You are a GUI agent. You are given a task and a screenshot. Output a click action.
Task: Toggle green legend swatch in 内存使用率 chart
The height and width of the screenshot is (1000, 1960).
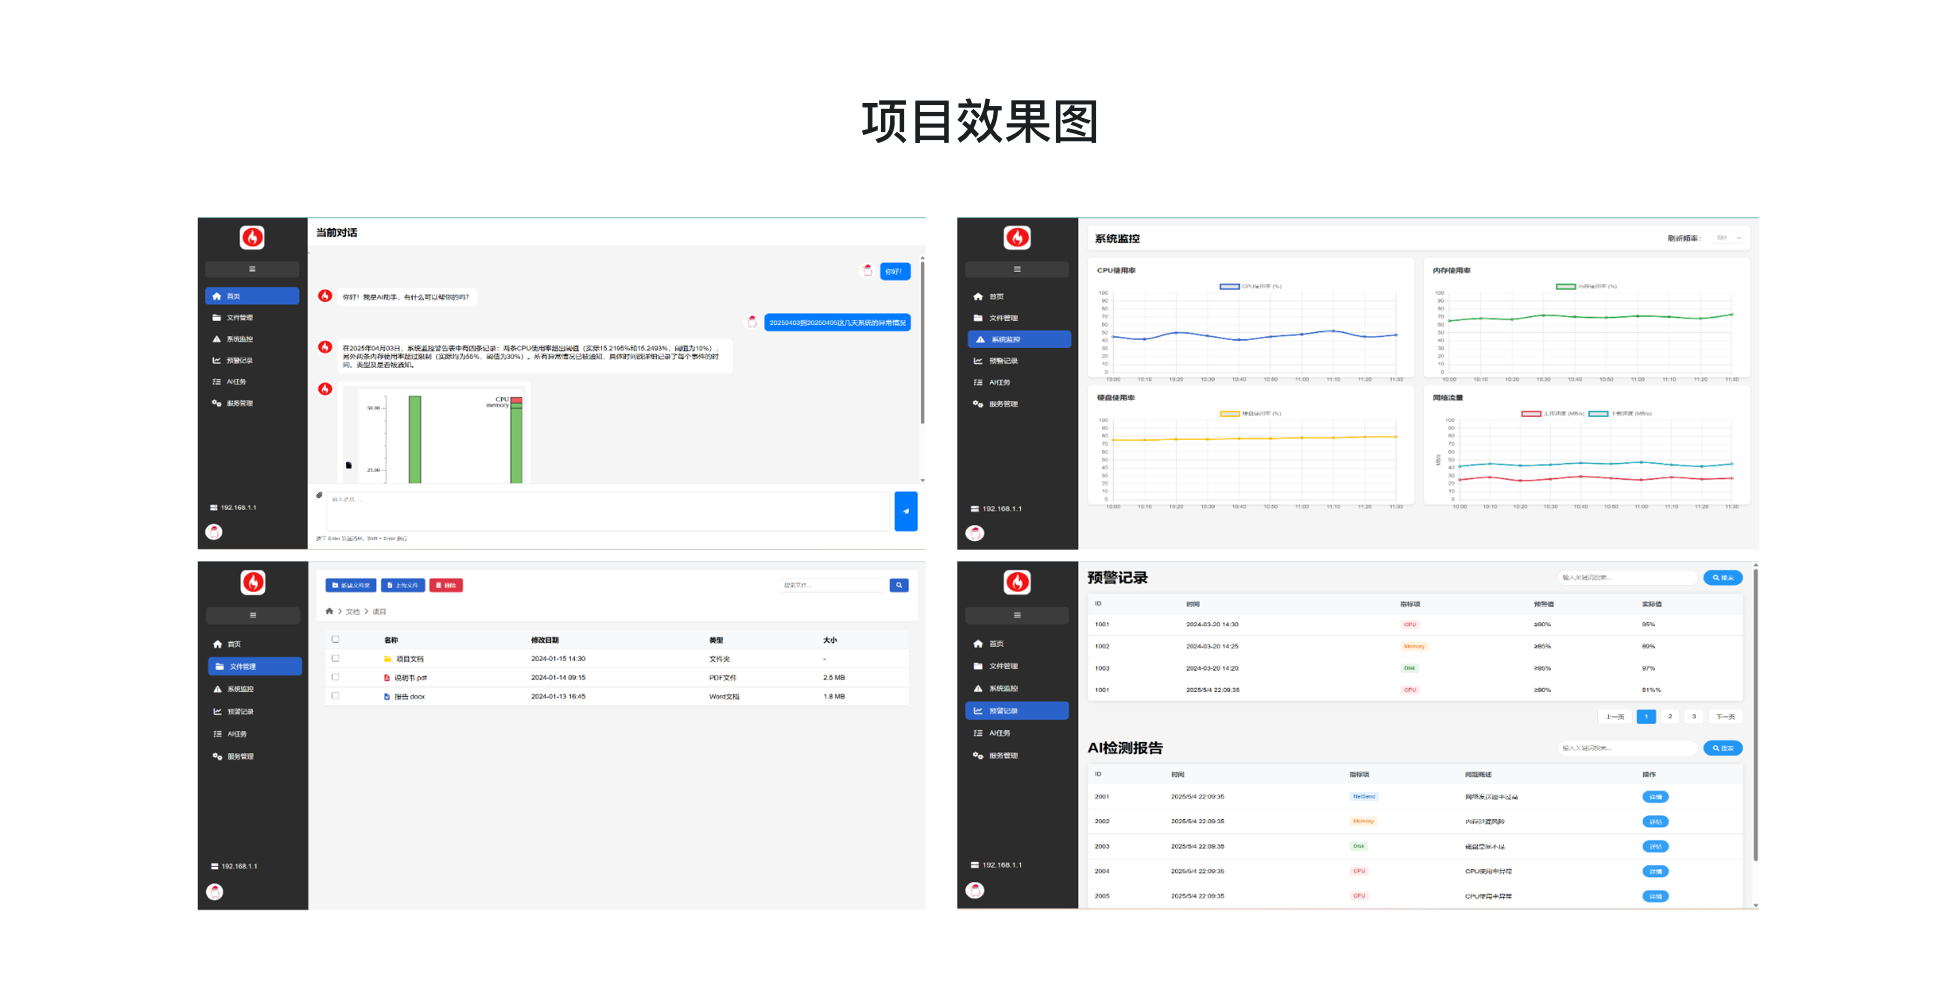pos(1566,286)
